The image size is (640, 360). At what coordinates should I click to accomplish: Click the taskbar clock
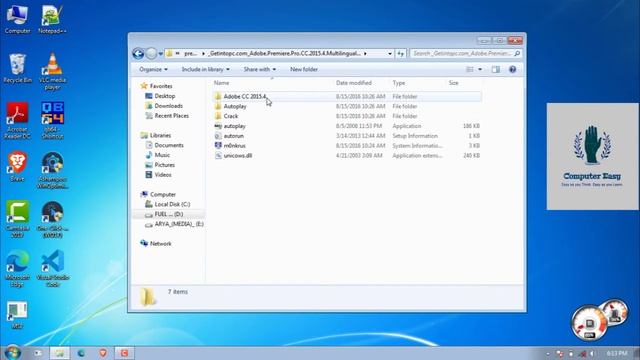pyautogui.click(x=616, y=353)
